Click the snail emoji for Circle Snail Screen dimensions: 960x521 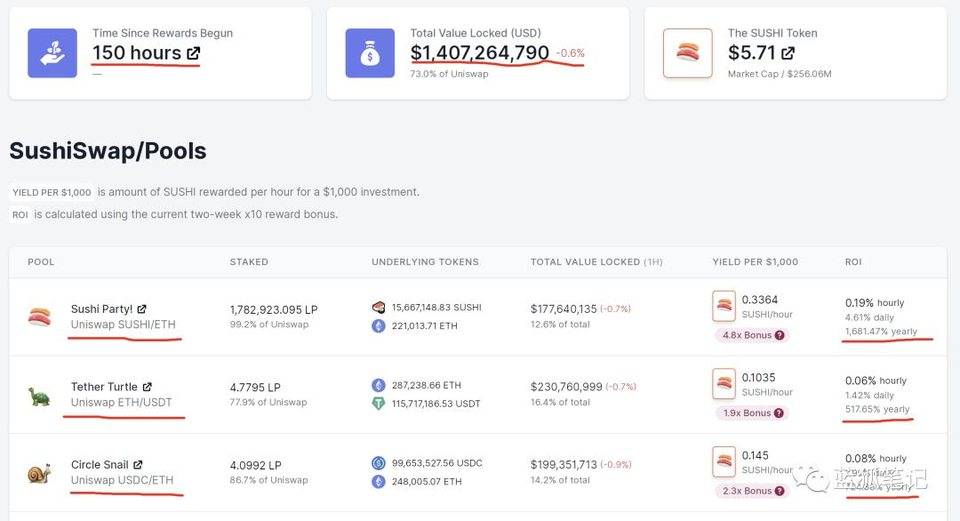pos(39,472)
